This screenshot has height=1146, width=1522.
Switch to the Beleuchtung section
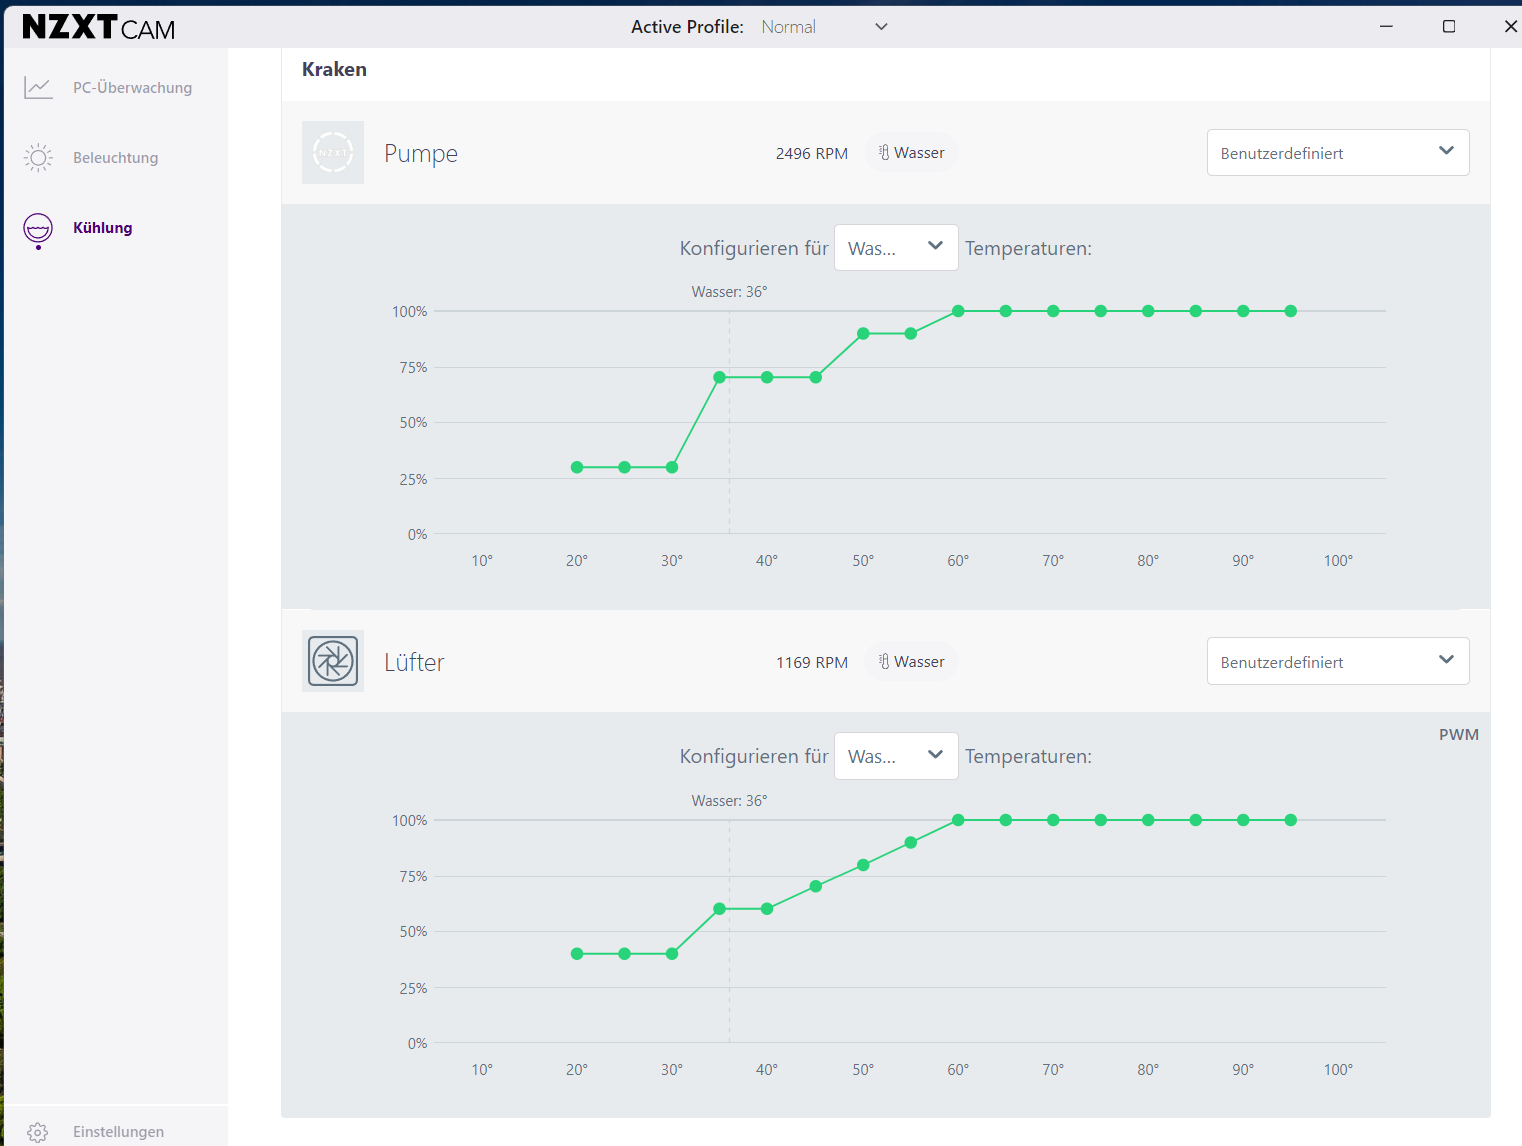point(115,158)
